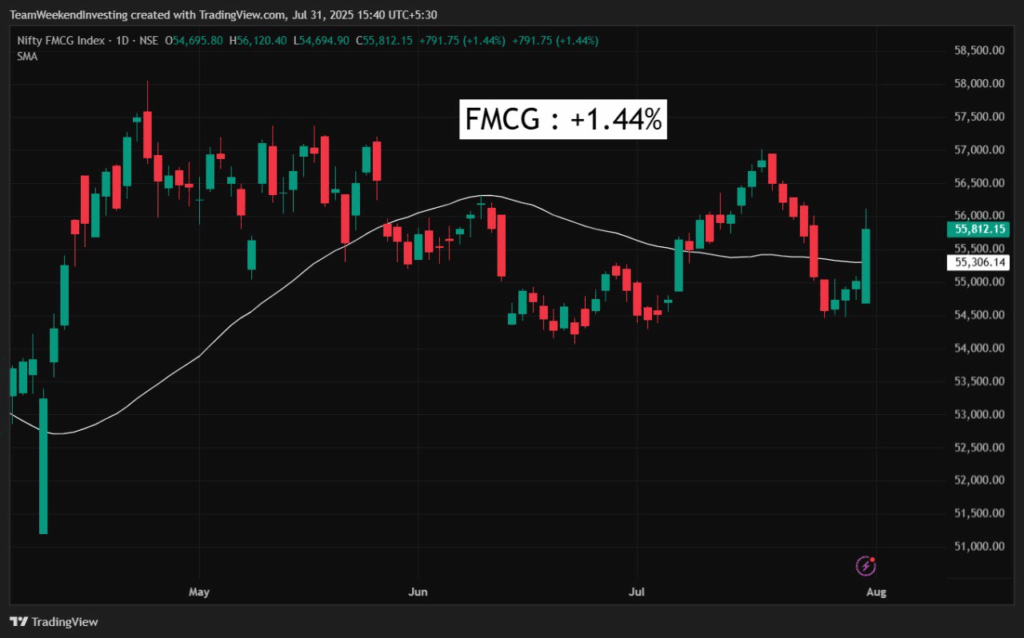
Task: Select the Nifty FMCG Index symbol title
Action: click(x=61, y=40)
